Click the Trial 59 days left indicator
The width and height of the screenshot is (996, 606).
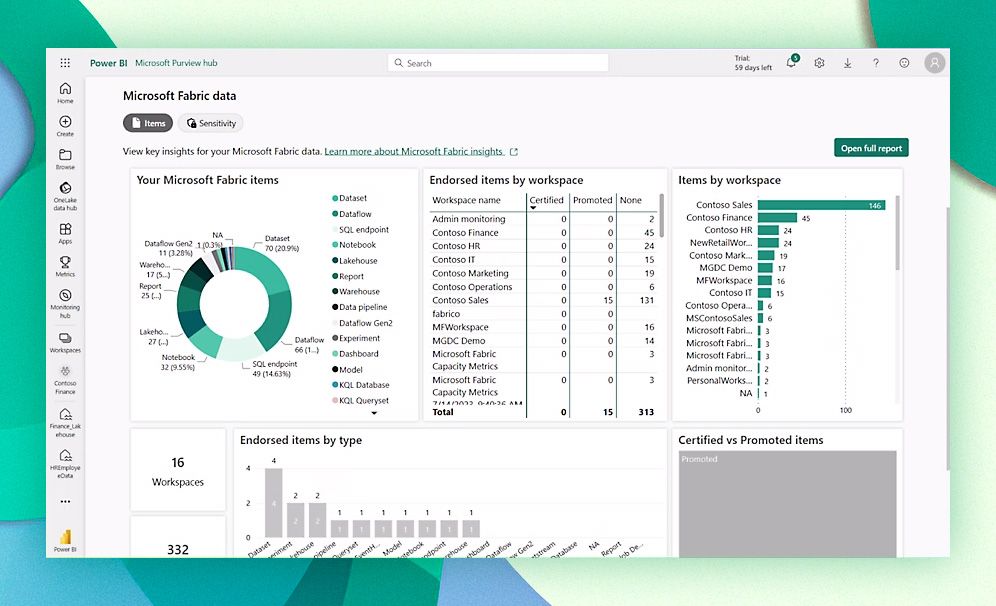click(x=753, y=62)
